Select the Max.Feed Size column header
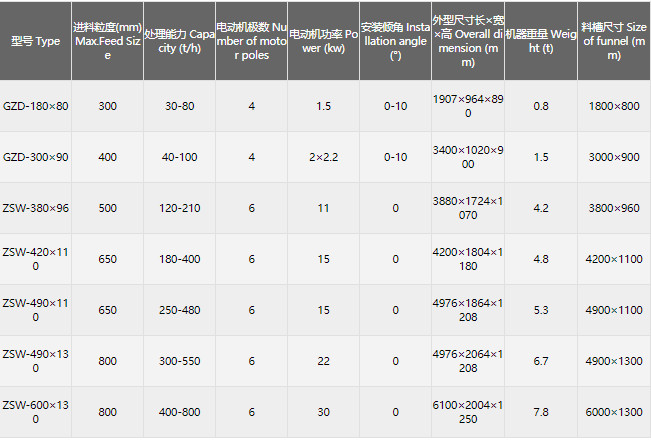Image resolution: width=651 pixels, height=440 pixels. [107, 41]
